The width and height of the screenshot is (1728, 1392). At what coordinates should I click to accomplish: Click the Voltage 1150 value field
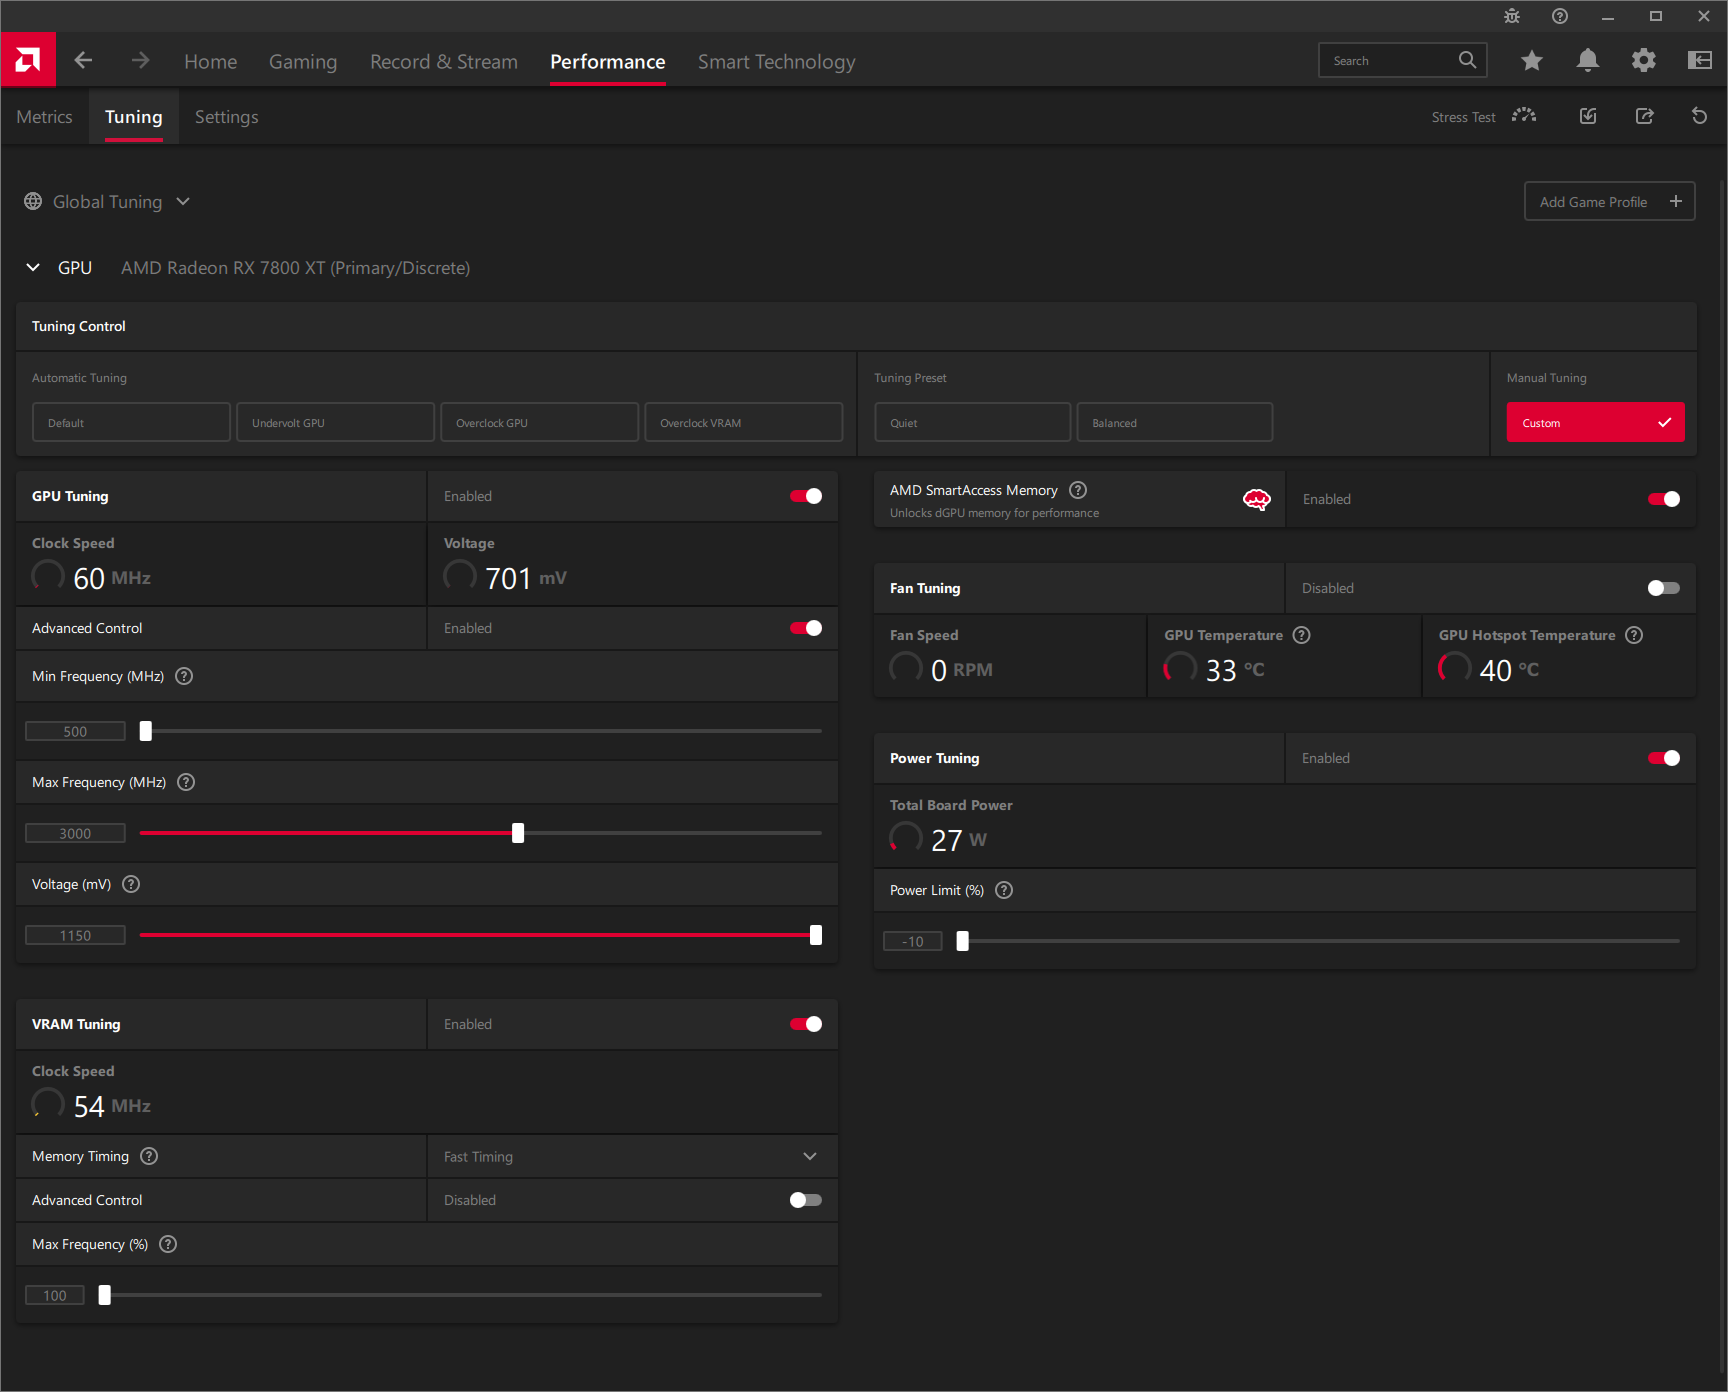tap(75, 935)
